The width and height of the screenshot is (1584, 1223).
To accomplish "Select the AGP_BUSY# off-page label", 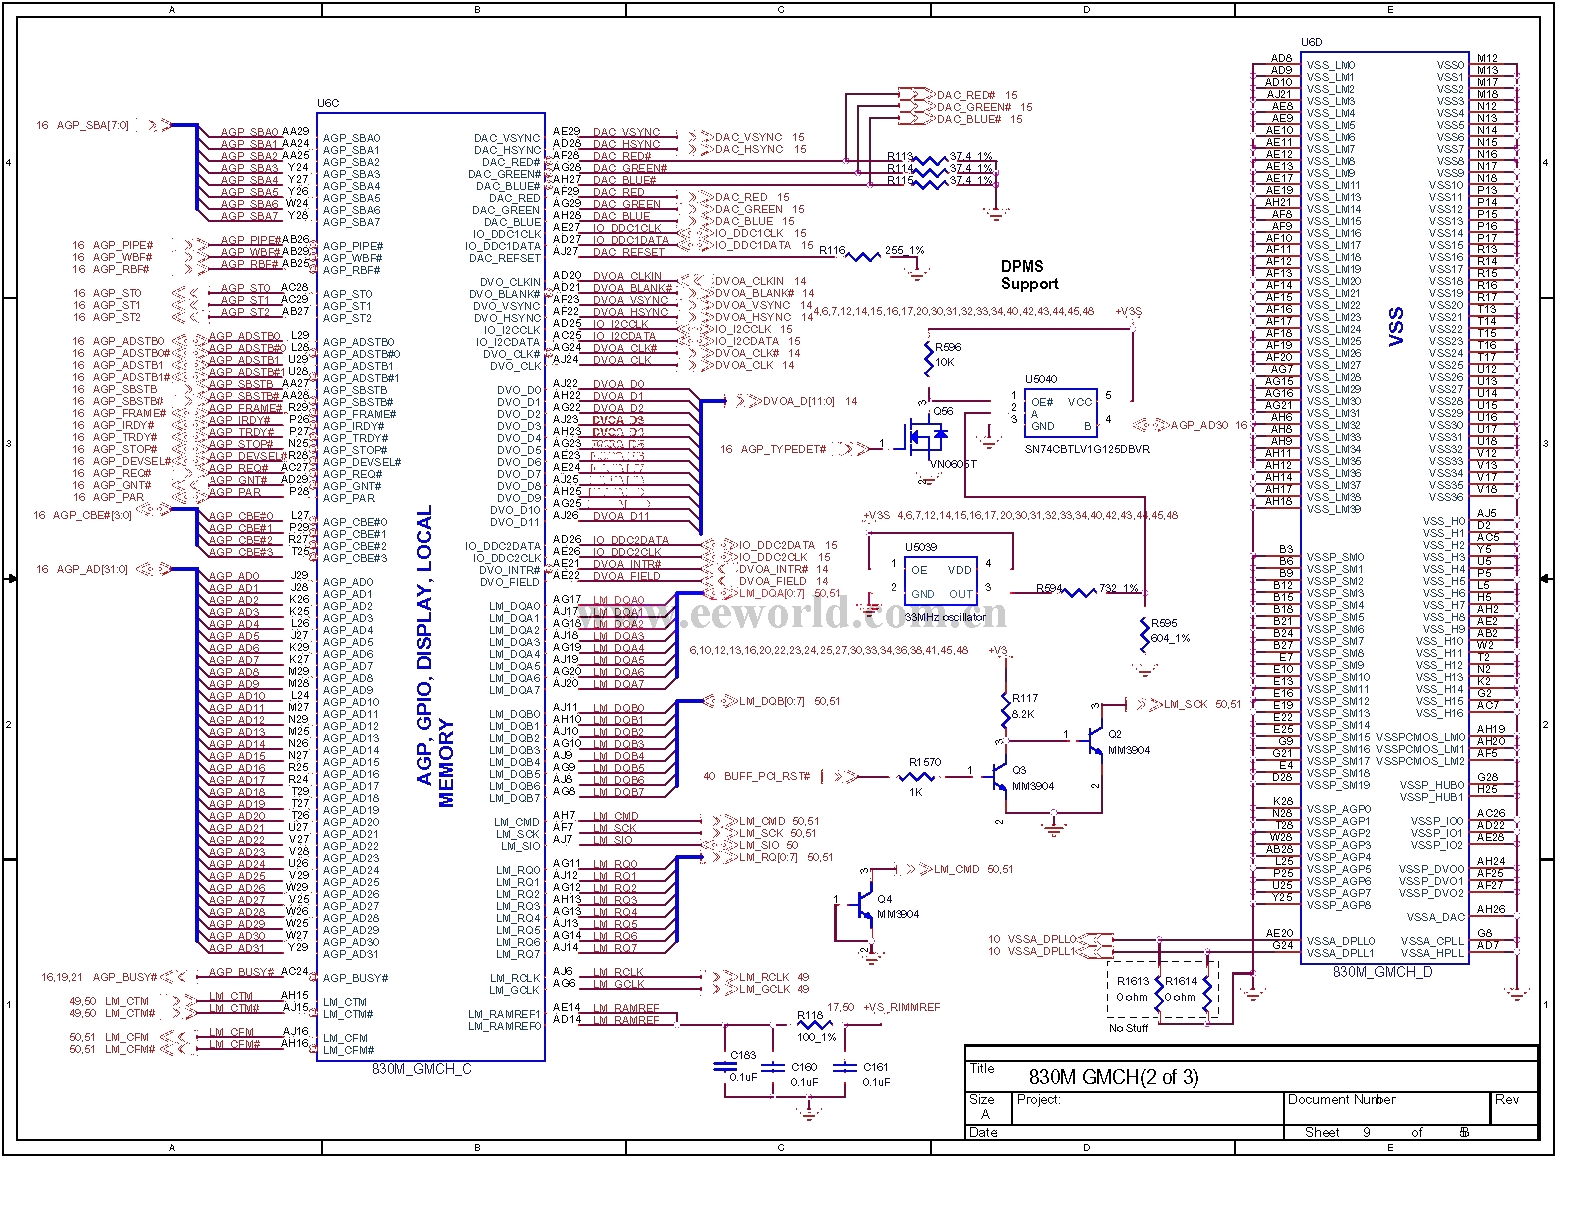I will click(124, 977).
